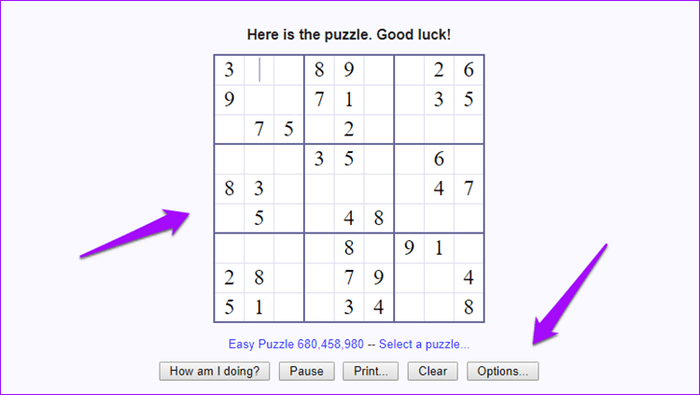Select the empty cell left of 3 4 in bottom row
Image resolution: width=700 pixels, height=395 pixels.
click(319, 307)
